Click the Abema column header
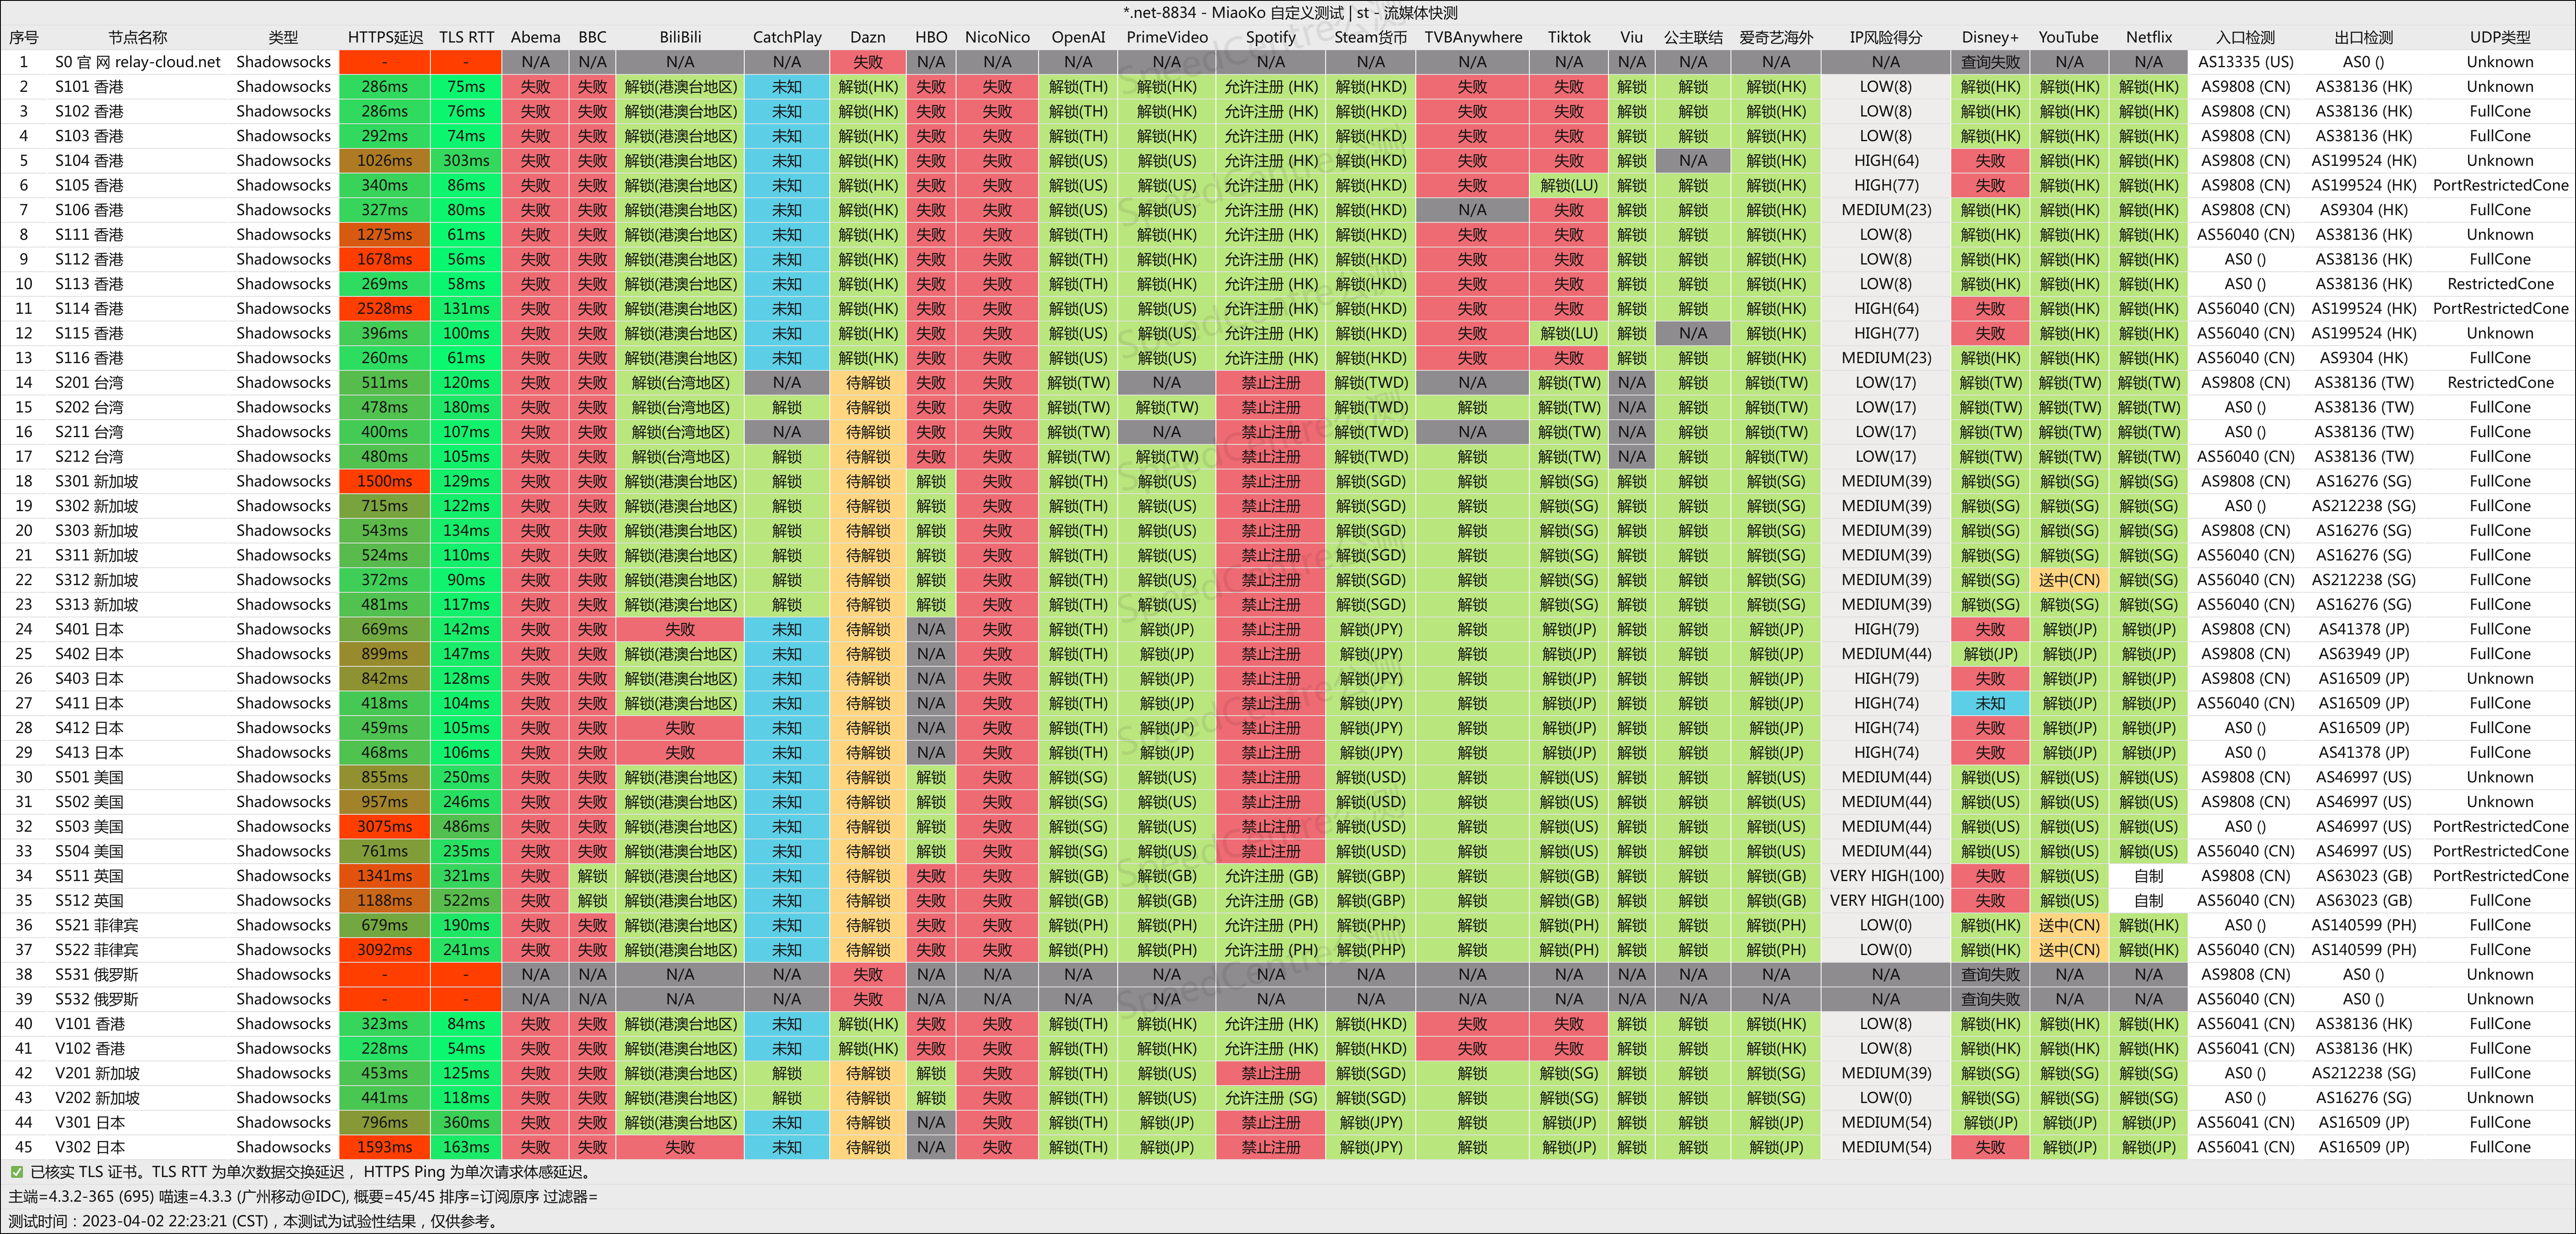The width and height of the screenshot is (2576, 1234). pyautogui.click(x=535, y=37)
